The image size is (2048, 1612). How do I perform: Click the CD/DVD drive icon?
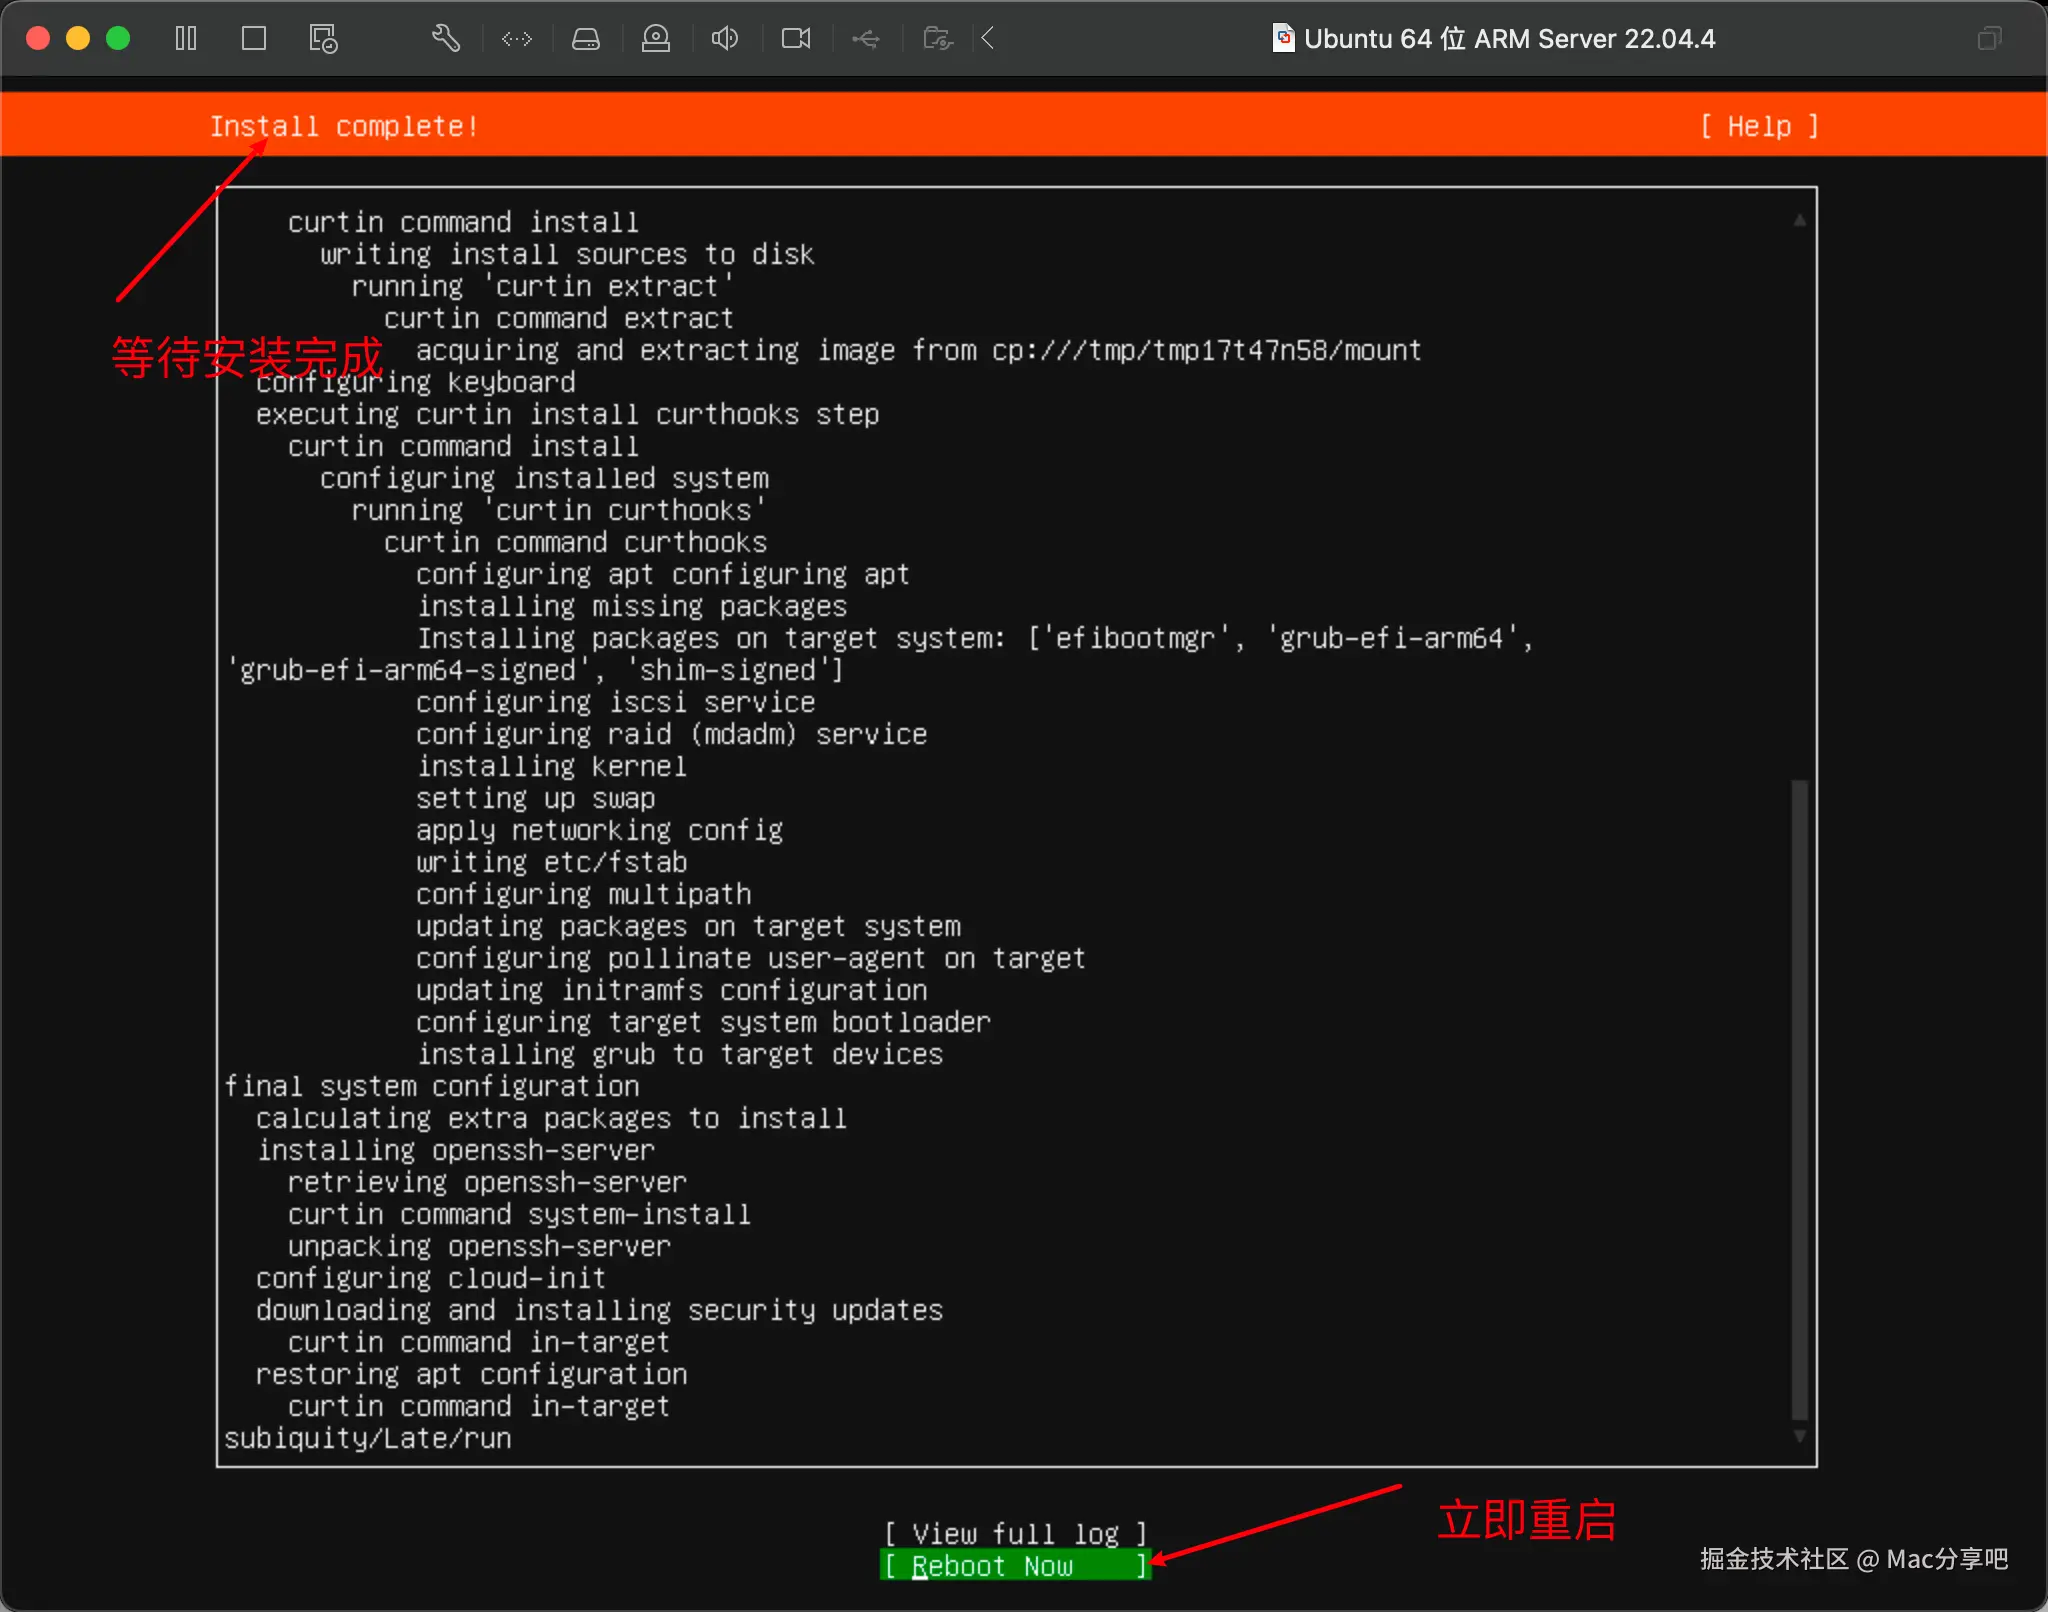click(656, 39)
